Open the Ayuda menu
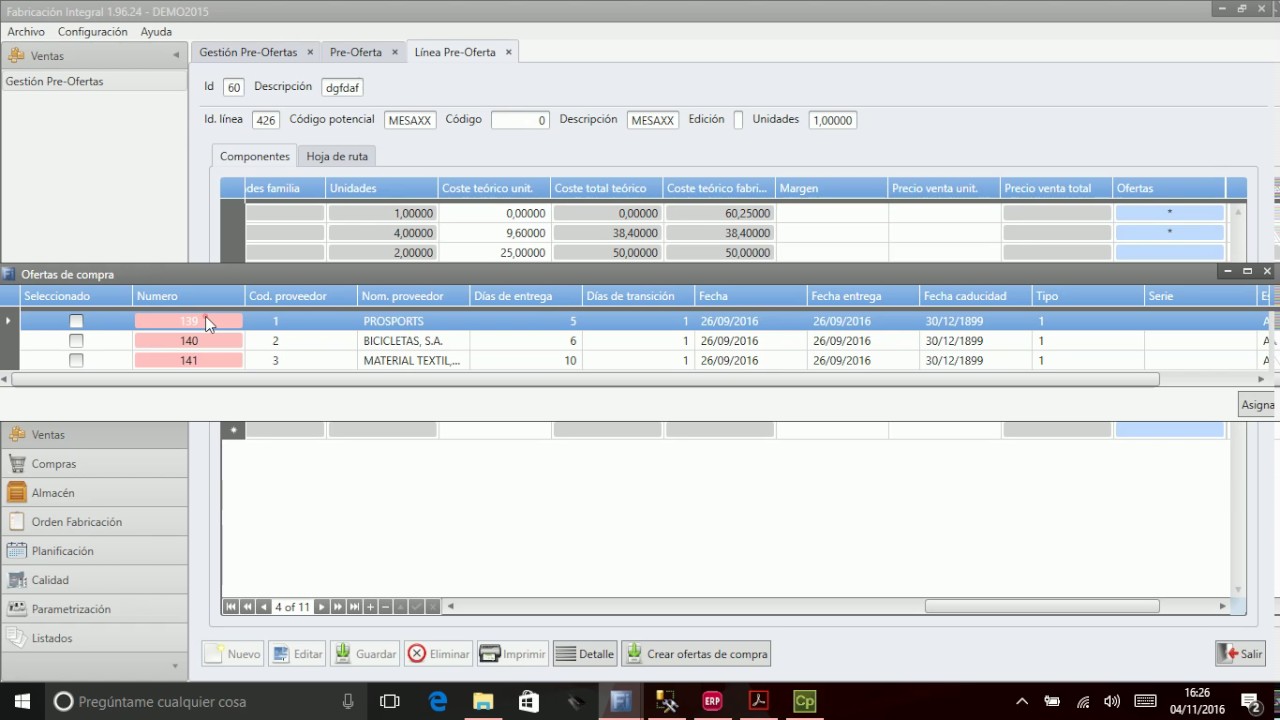 156,32
